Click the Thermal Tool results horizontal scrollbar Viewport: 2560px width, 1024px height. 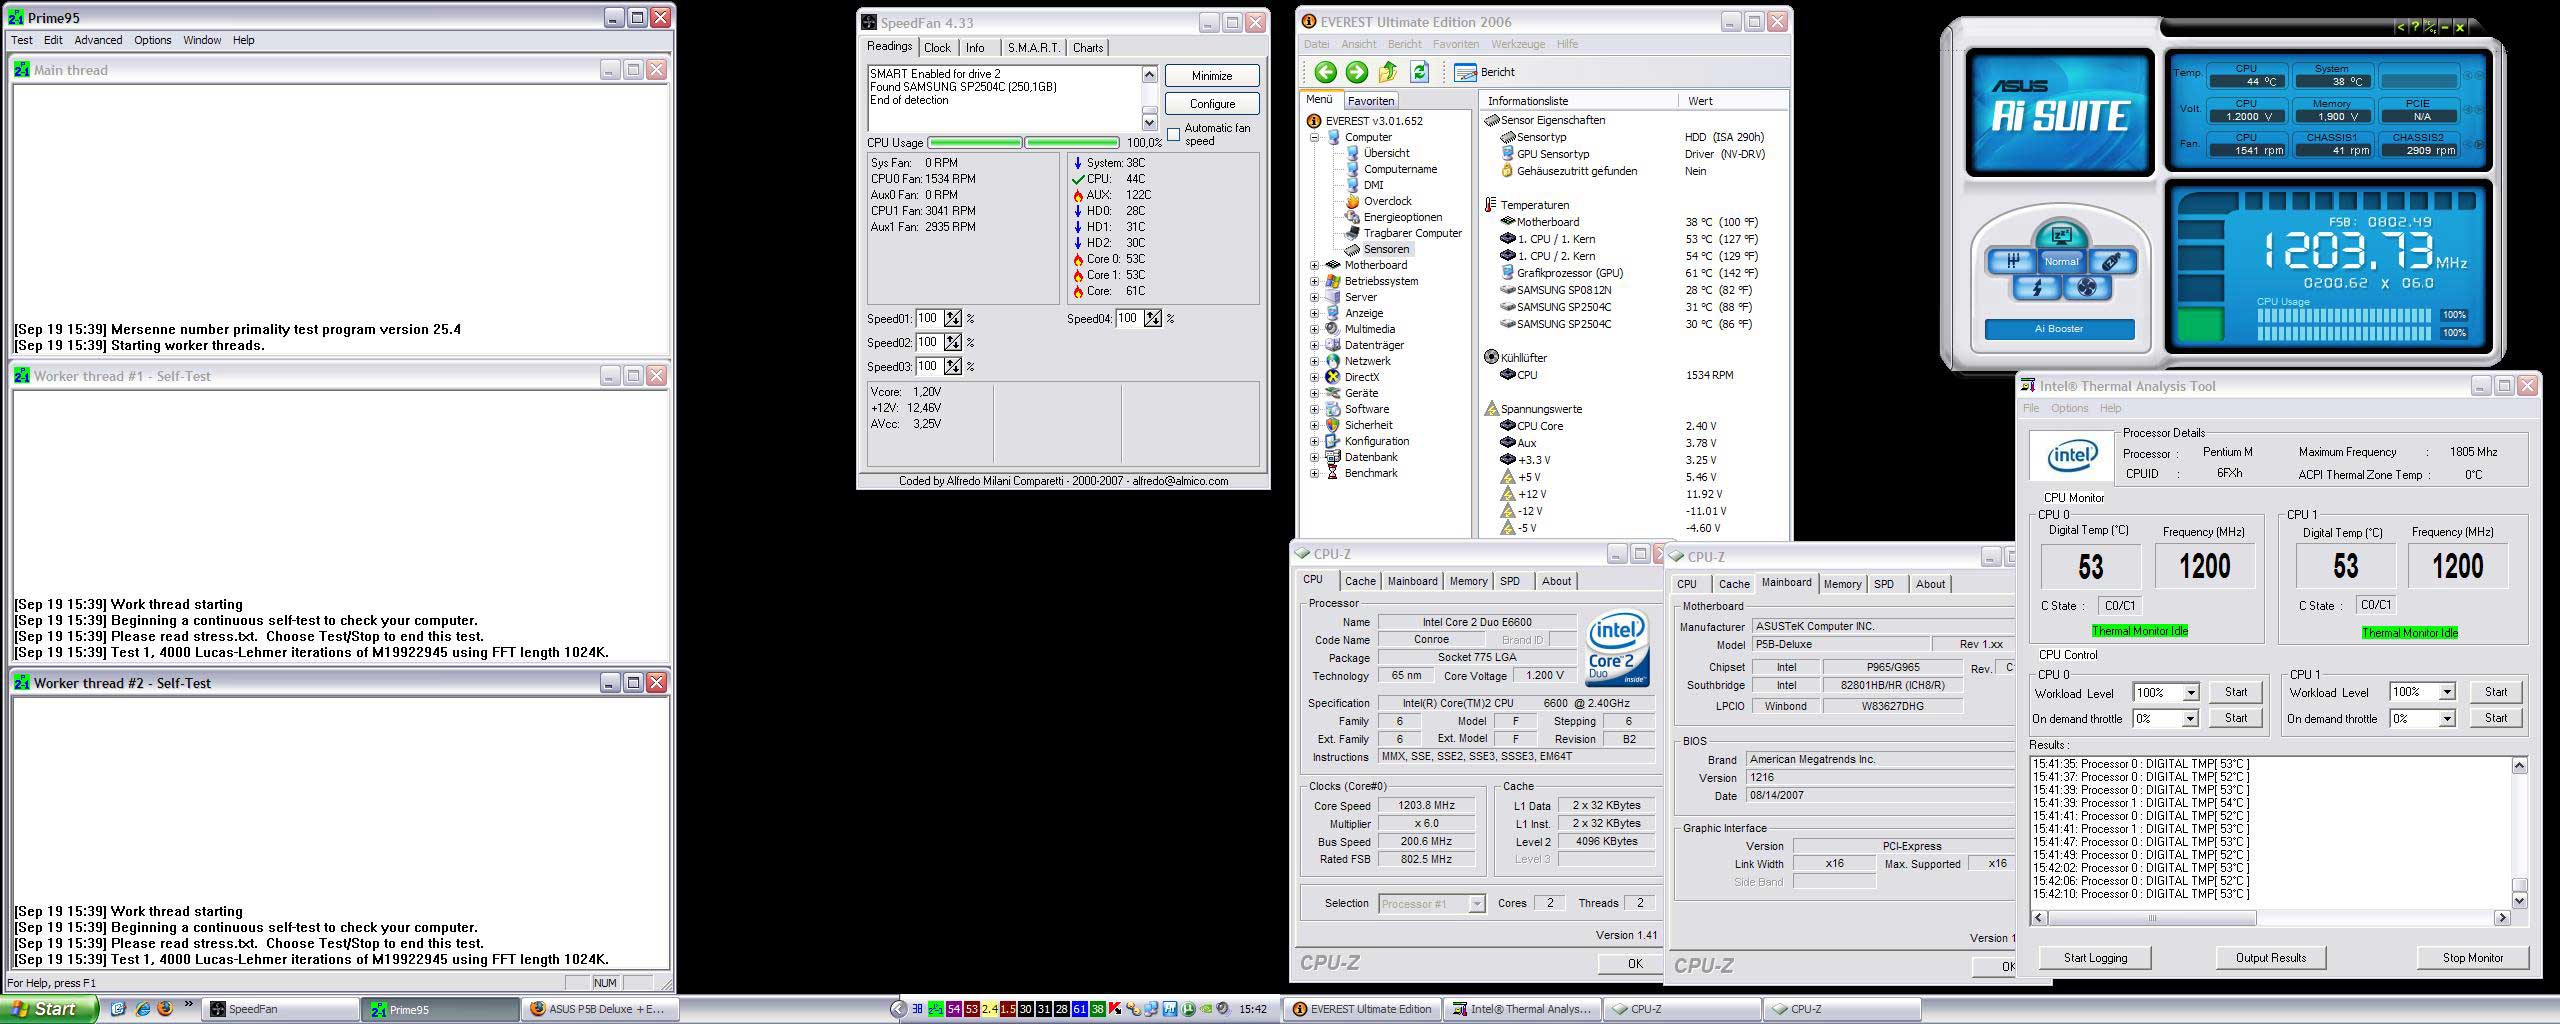(2270, 918)
